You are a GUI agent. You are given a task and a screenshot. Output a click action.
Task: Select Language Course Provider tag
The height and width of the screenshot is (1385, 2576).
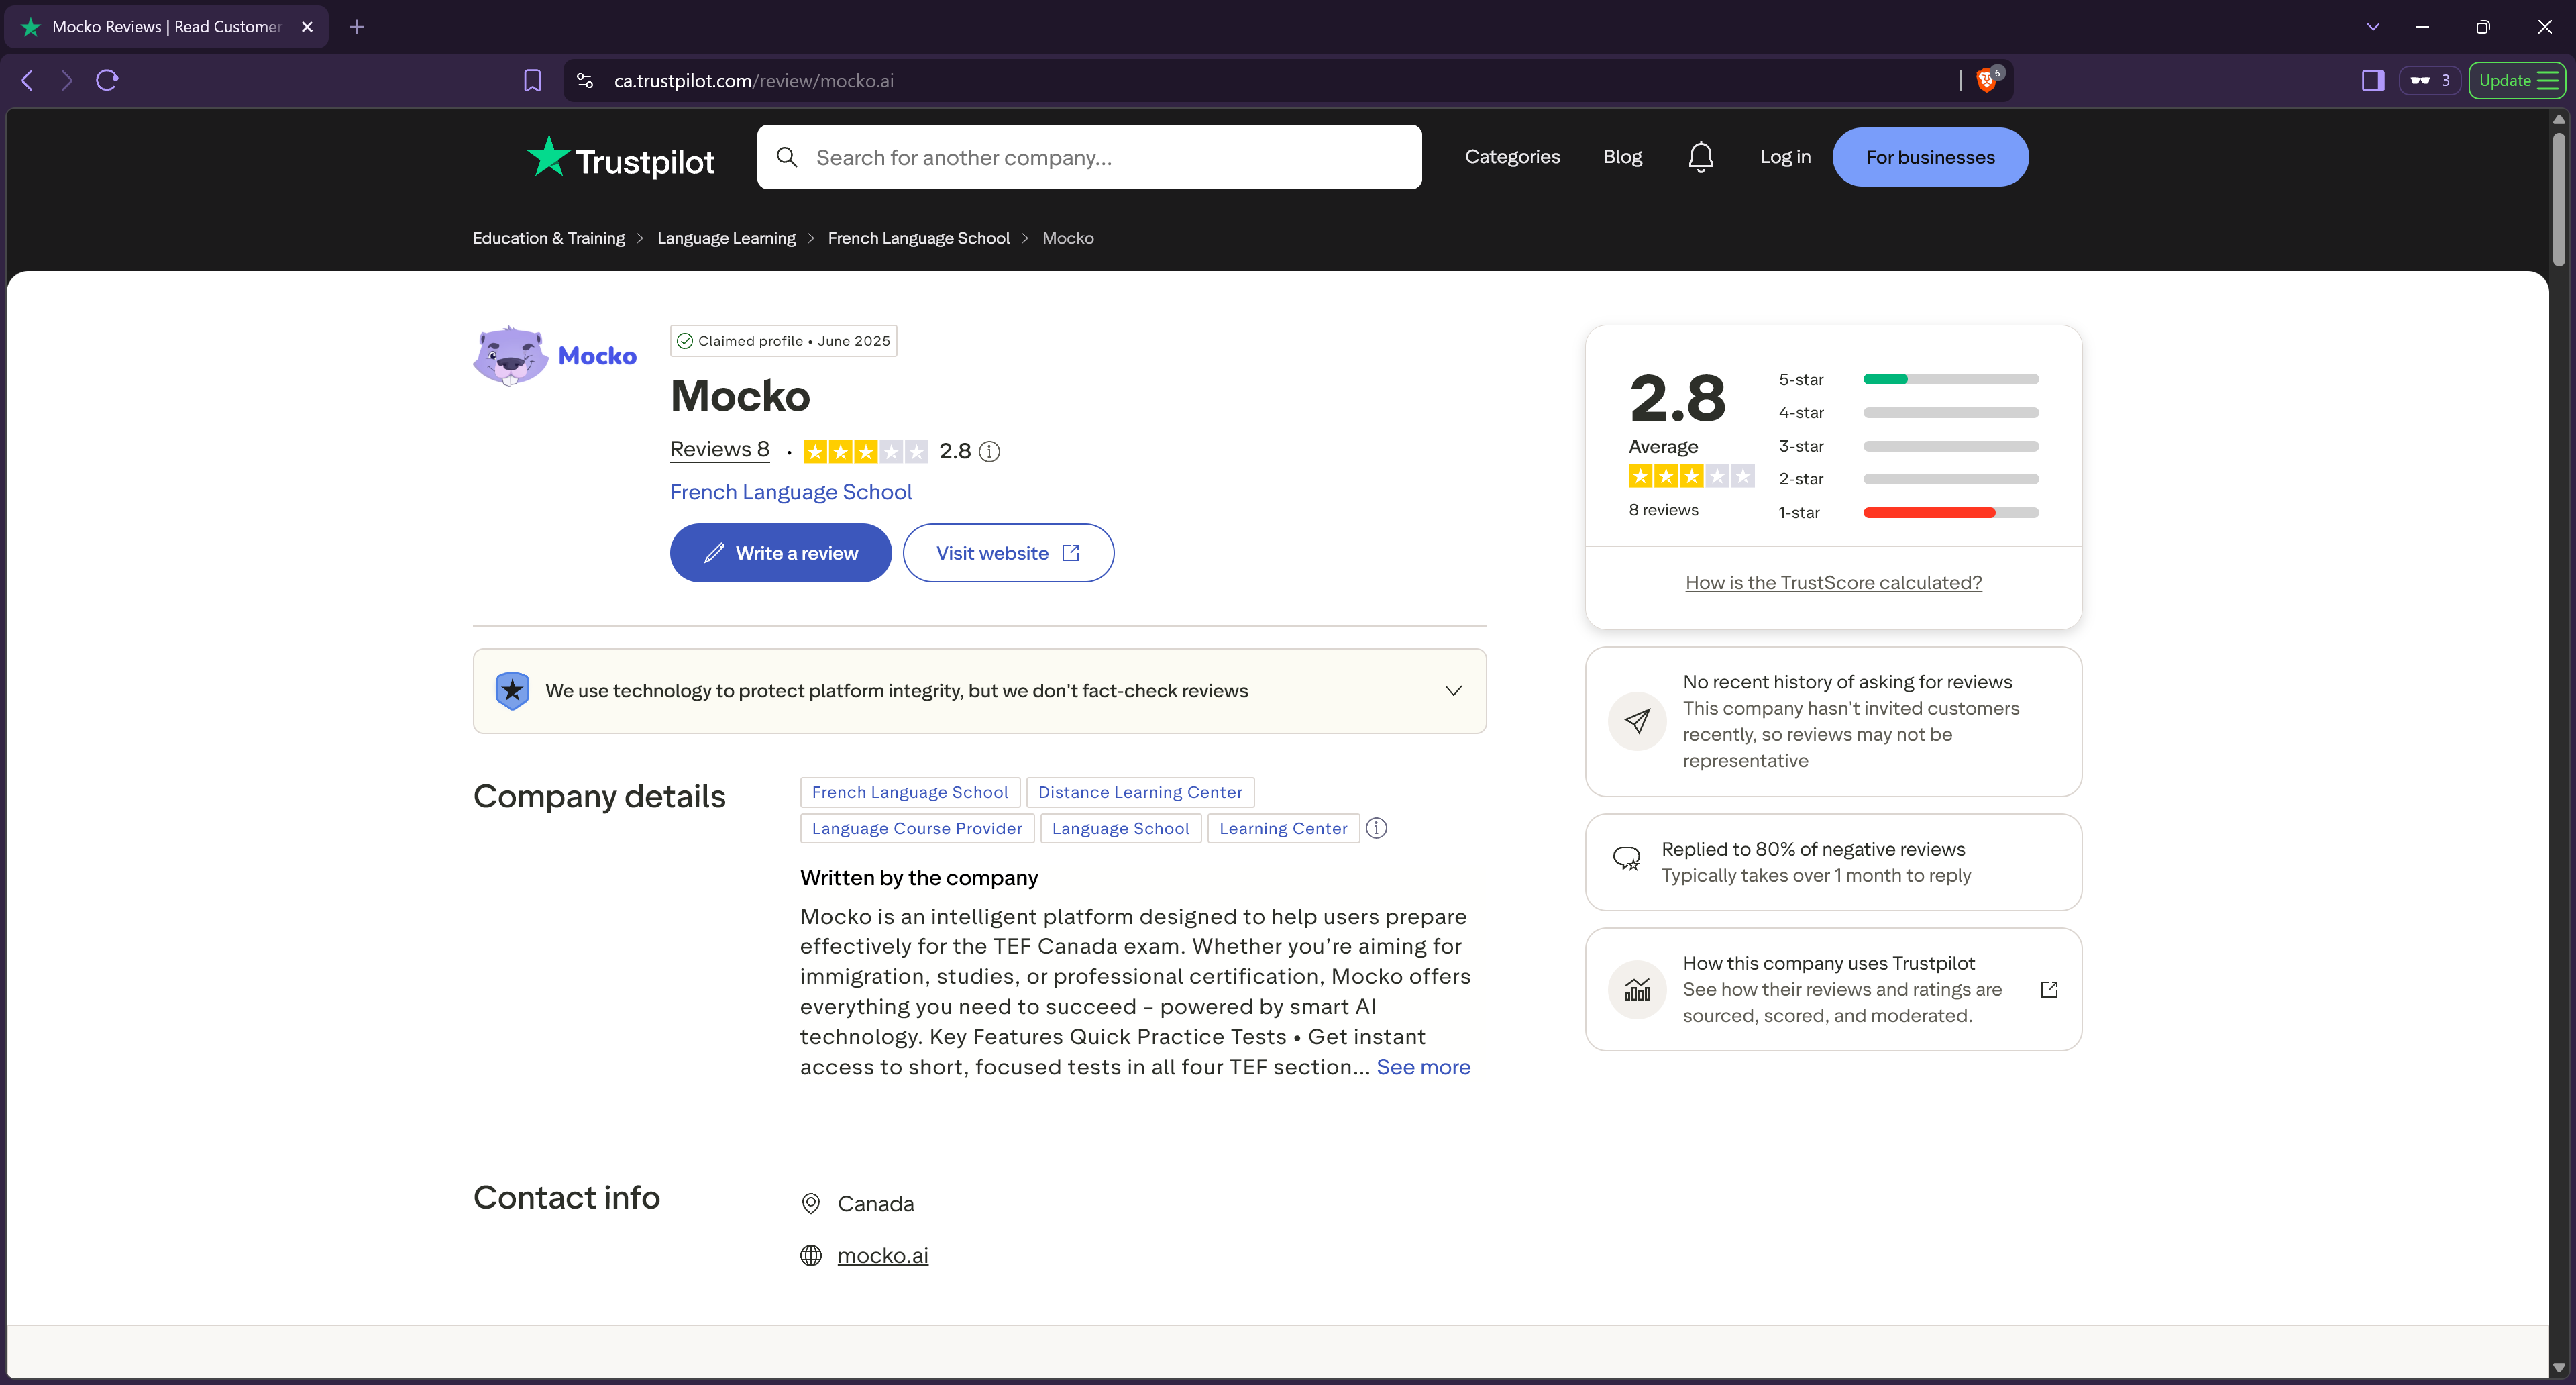pyautogui.click(x=916, y=828)
